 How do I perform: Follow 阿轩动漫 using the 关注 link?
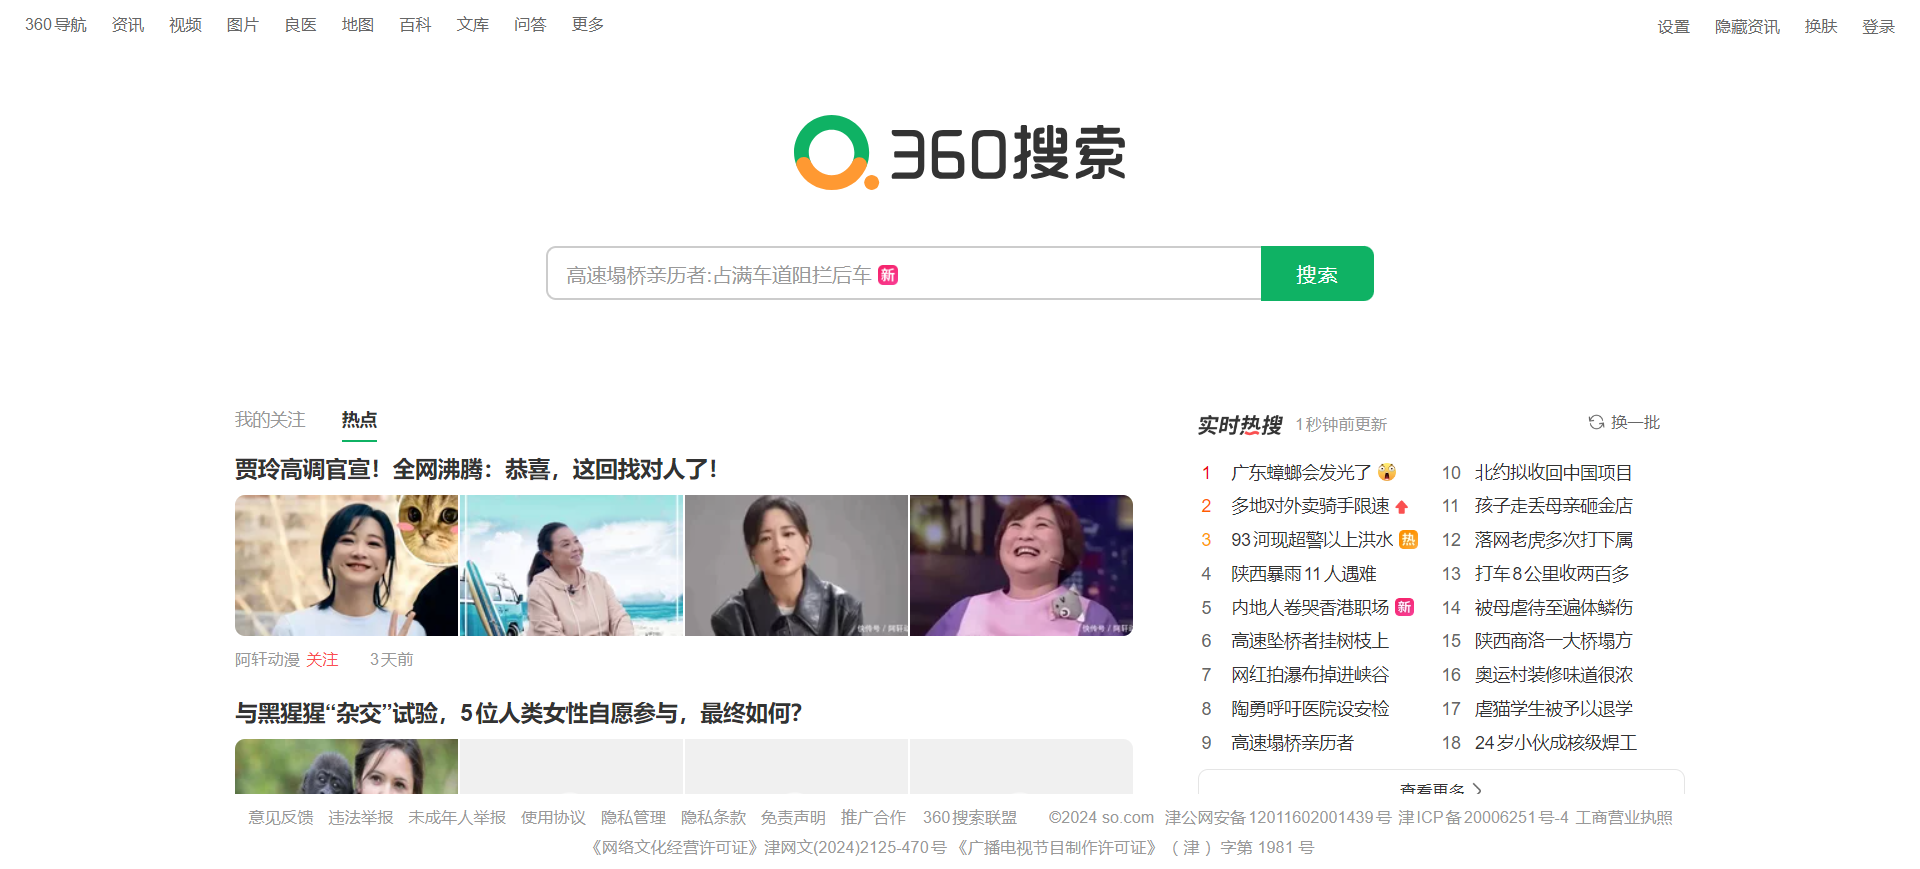pos(322,660)
